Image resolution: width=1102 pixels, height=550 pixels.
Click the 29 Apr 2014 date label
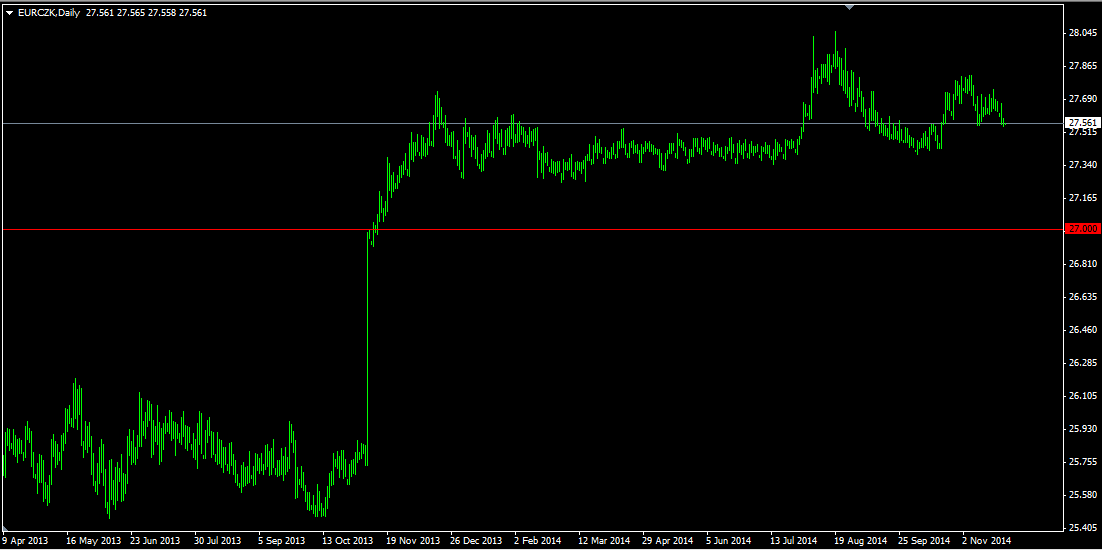pos(668,542)
